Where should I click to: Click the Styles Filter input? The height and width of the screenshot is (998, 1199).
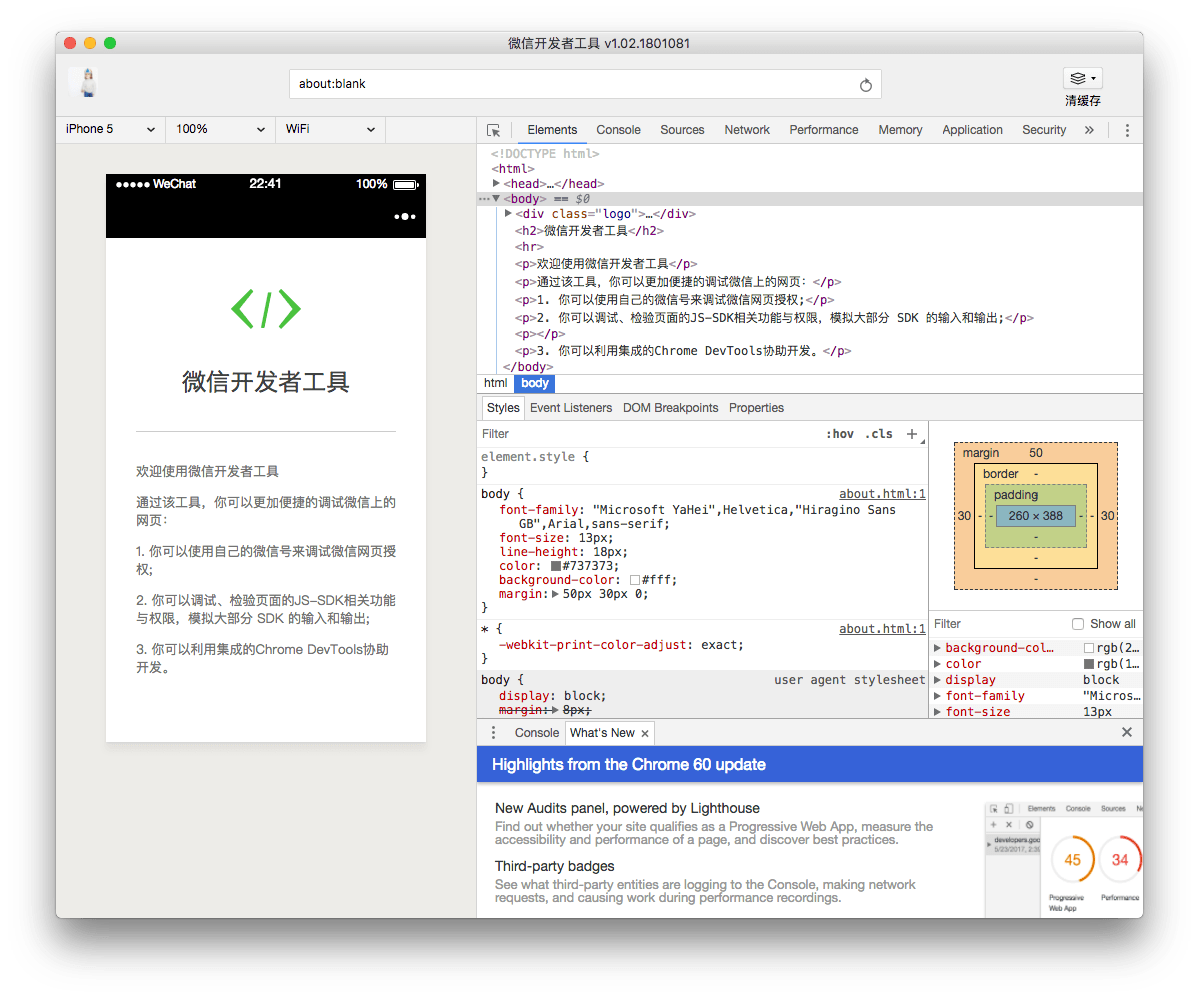650,434
